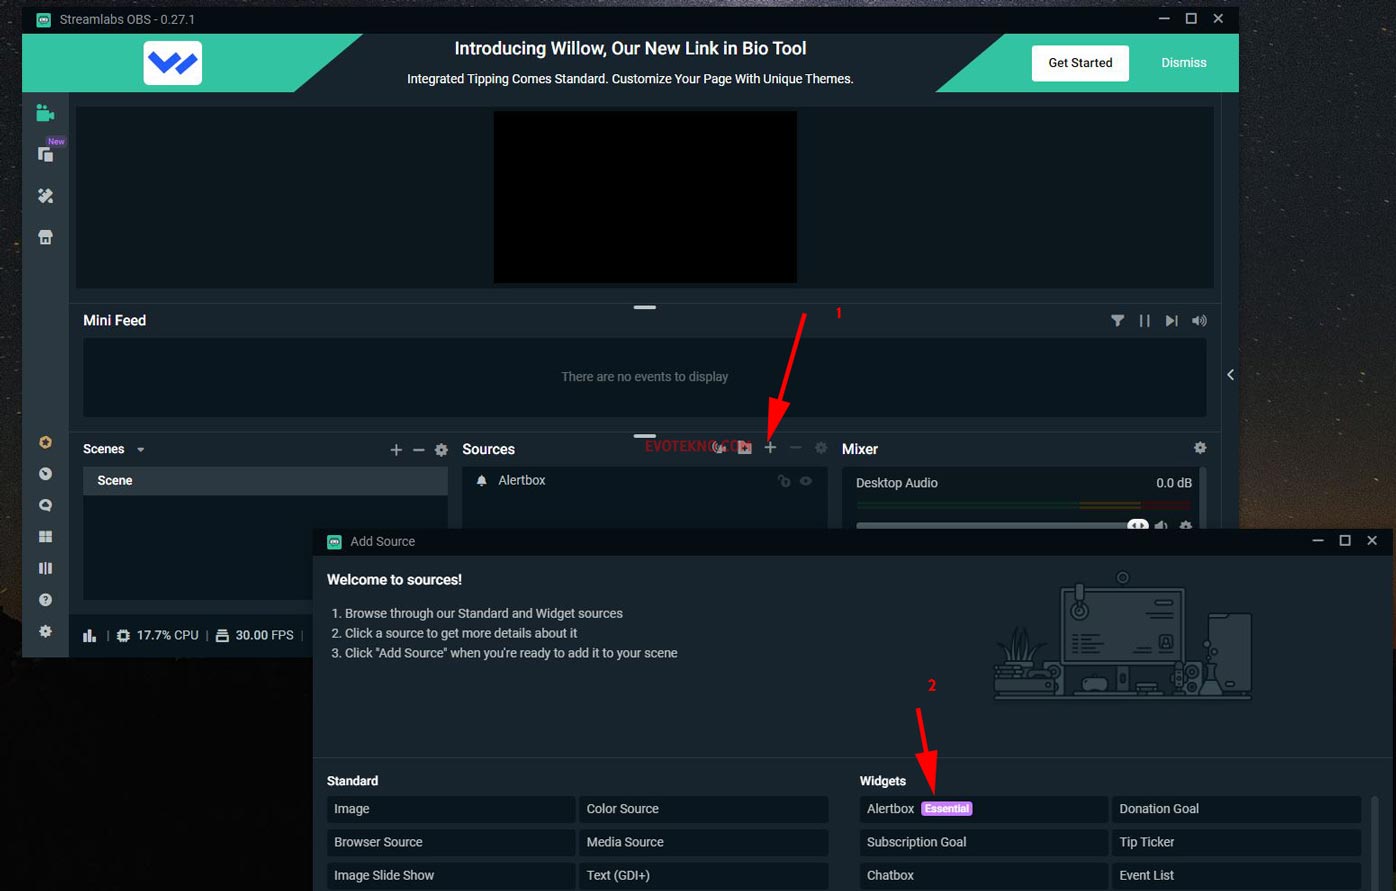The height and width of the screenshot is (891, 1396).
Task: Click the 17.7% CPU status text
Action: [x=168, y=635]
